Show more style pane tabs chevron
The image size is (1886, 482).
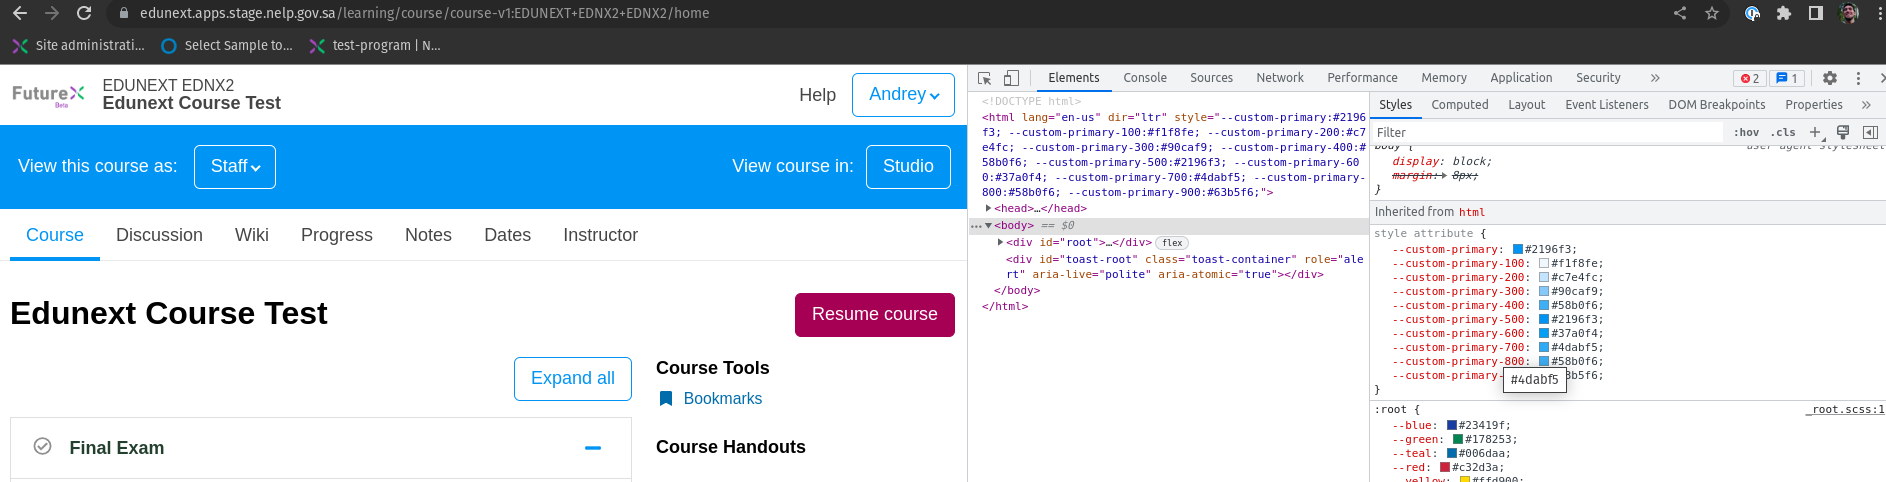pyautogui.click(x=1866, y=105)
